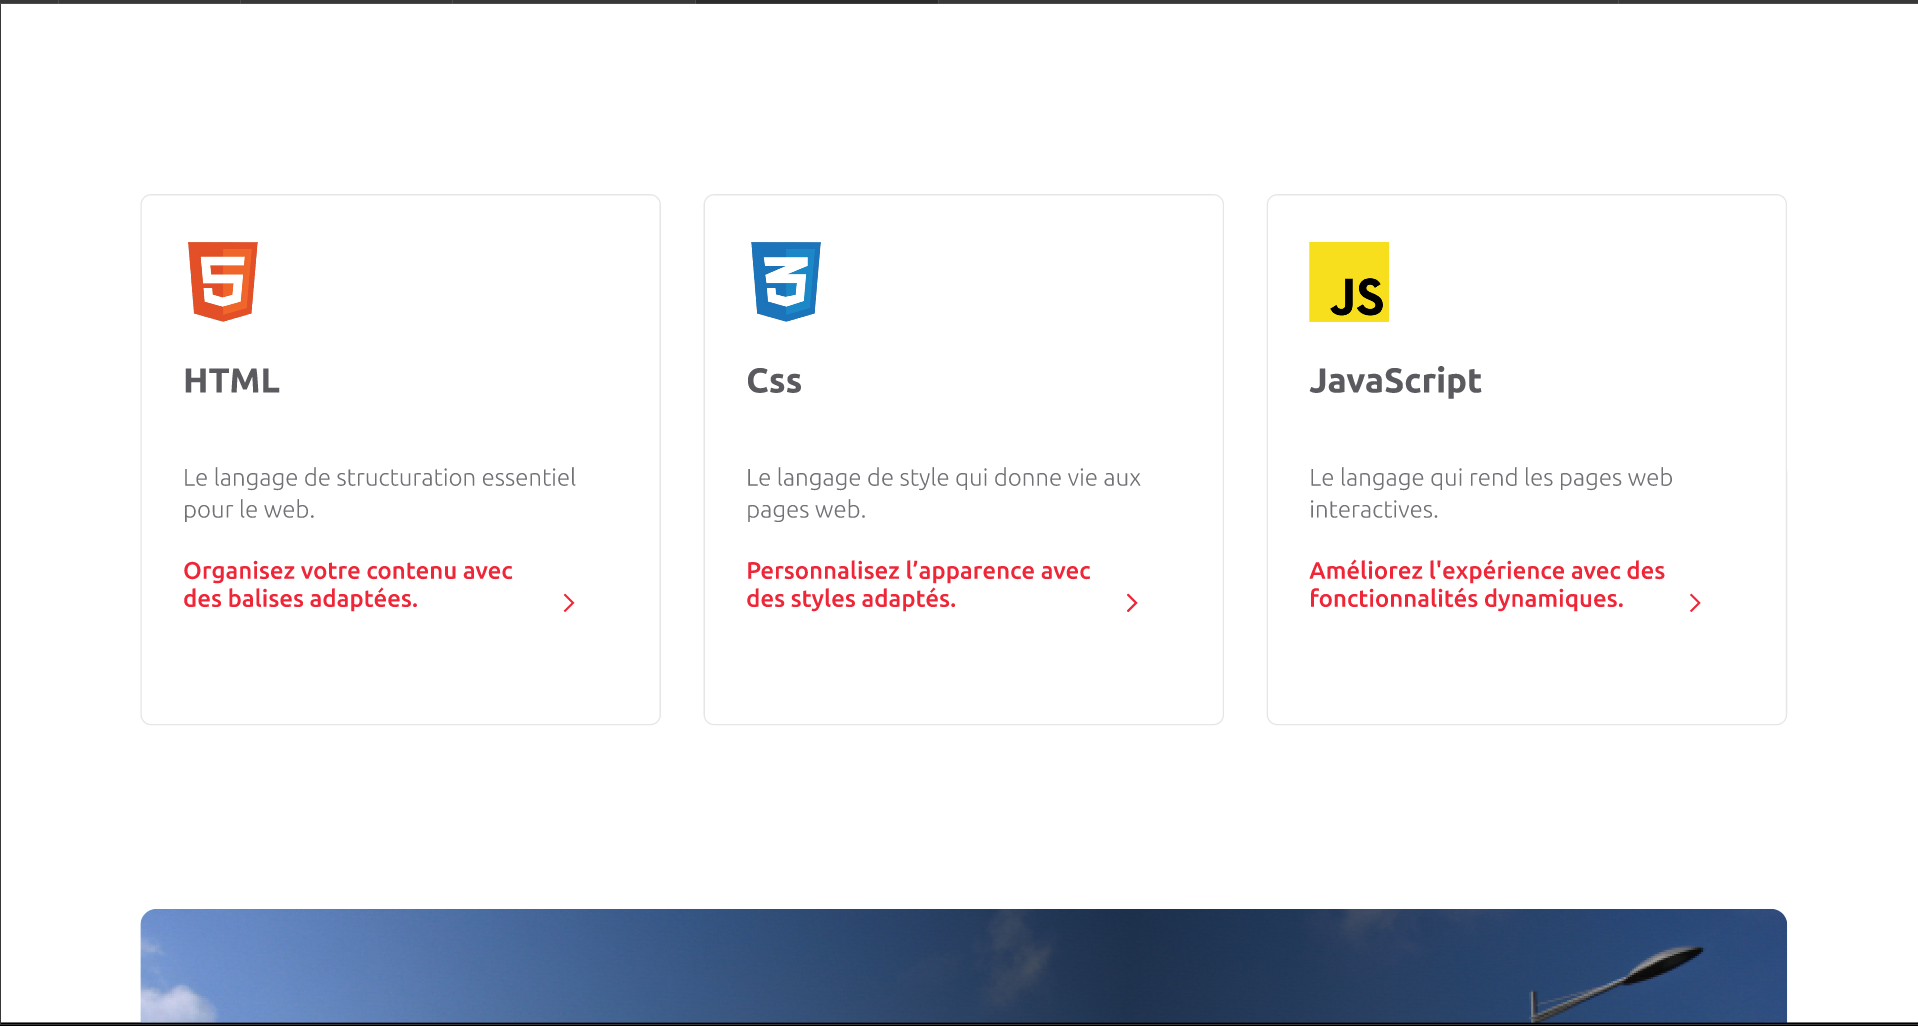Open 'Organisez votre contenu avec des balises adaptées' link
Viewport: 1918px width, 1026px height.
click(x=348, y=585)
